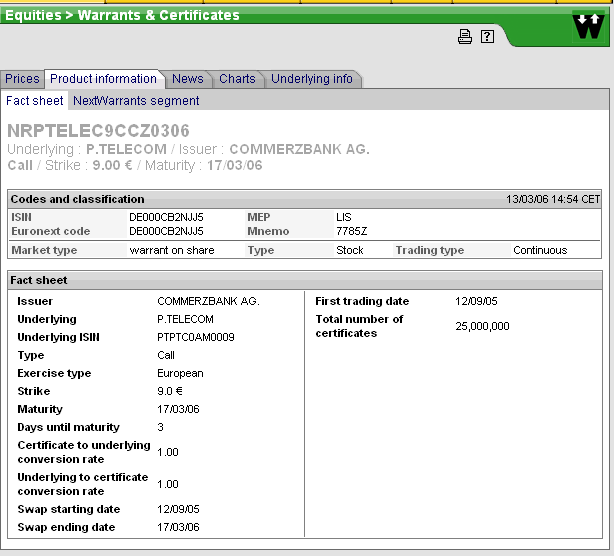Click the Trading type value Continuous
The height and width of the screenshot is (556, 614).
click(x=540, y=250)
